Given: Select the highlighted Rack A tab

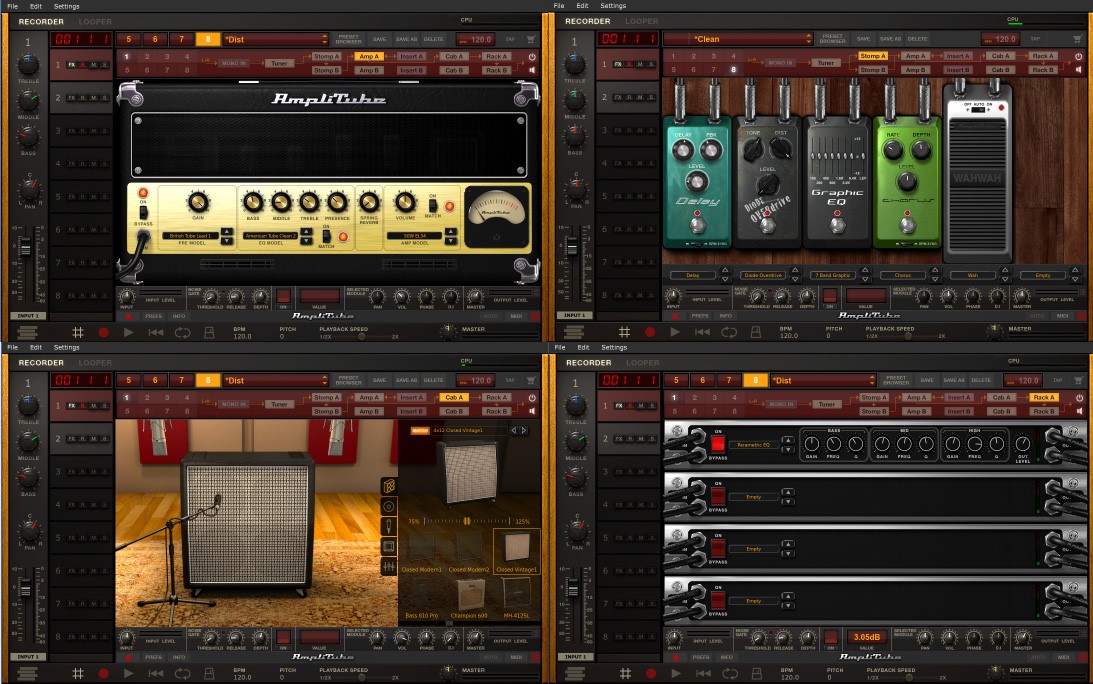Looking at the screenshot, I should [x=1044, y=397].
